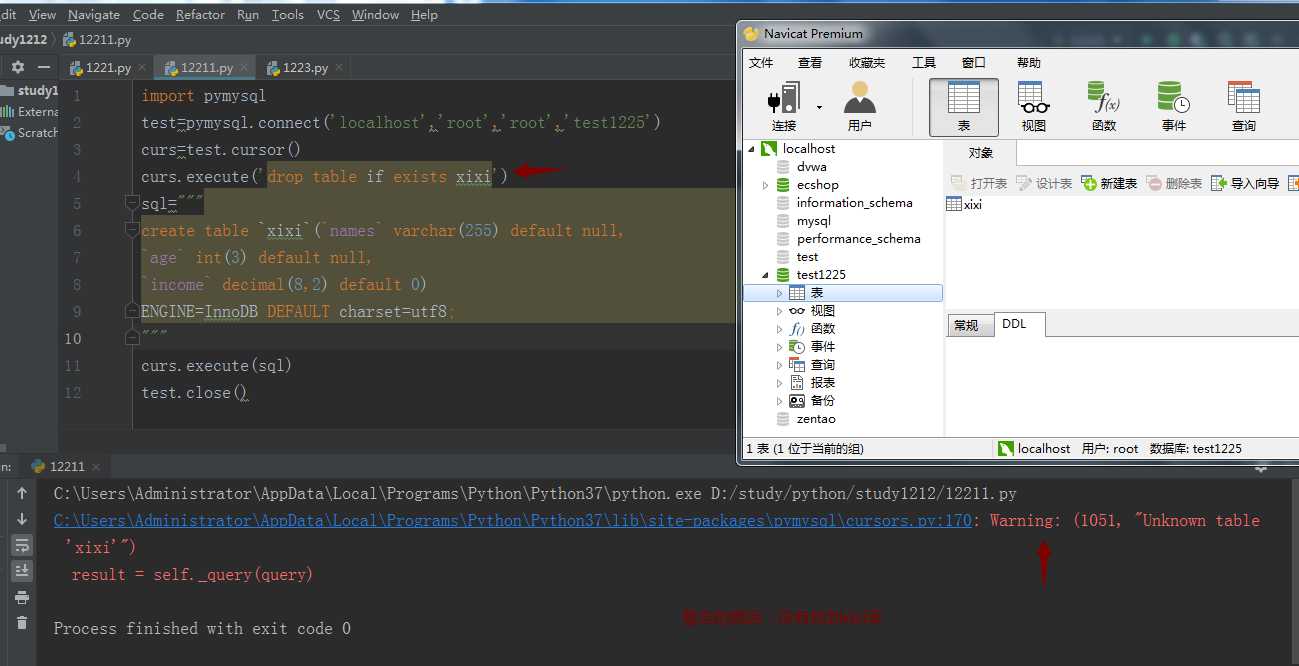Expand the 表 tables node under test1225
This screenshot has width=1299, height=666.
pos(780,293)
